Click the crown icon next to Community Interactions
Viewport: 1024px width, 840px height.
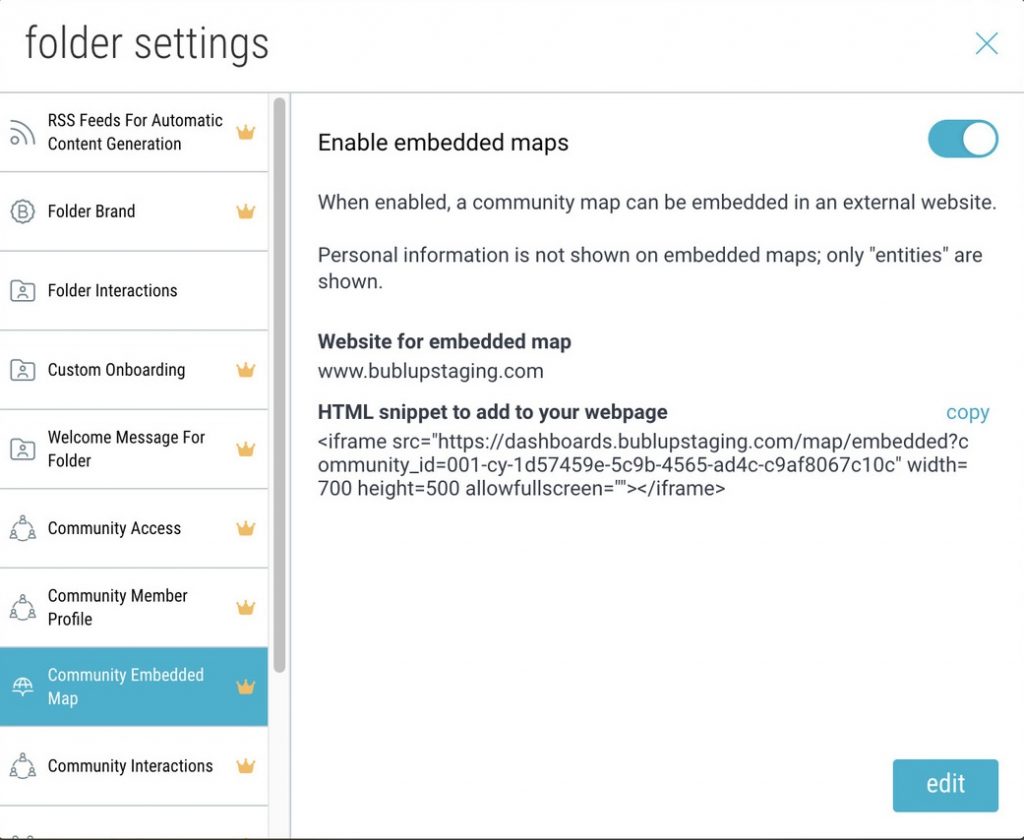point(245,766)
